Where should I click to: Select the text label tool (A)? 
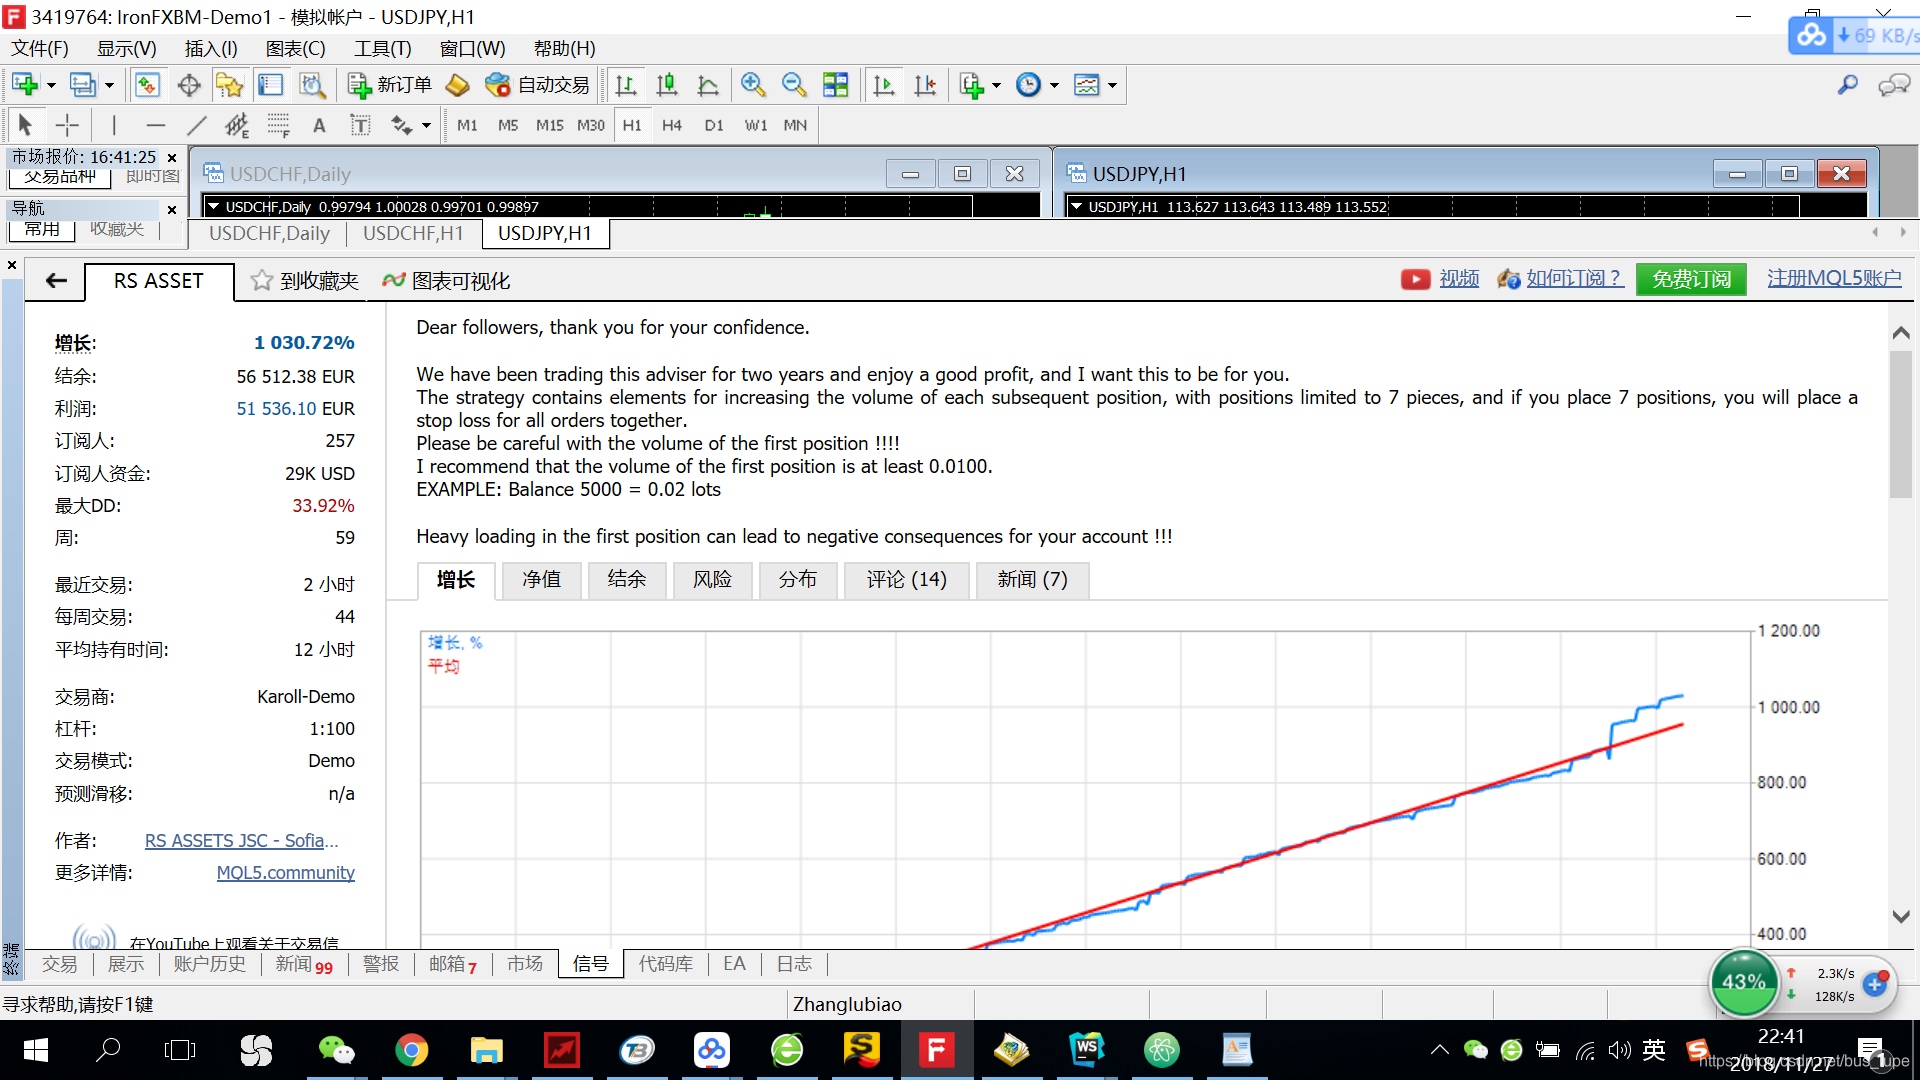[x=319, y=125]
